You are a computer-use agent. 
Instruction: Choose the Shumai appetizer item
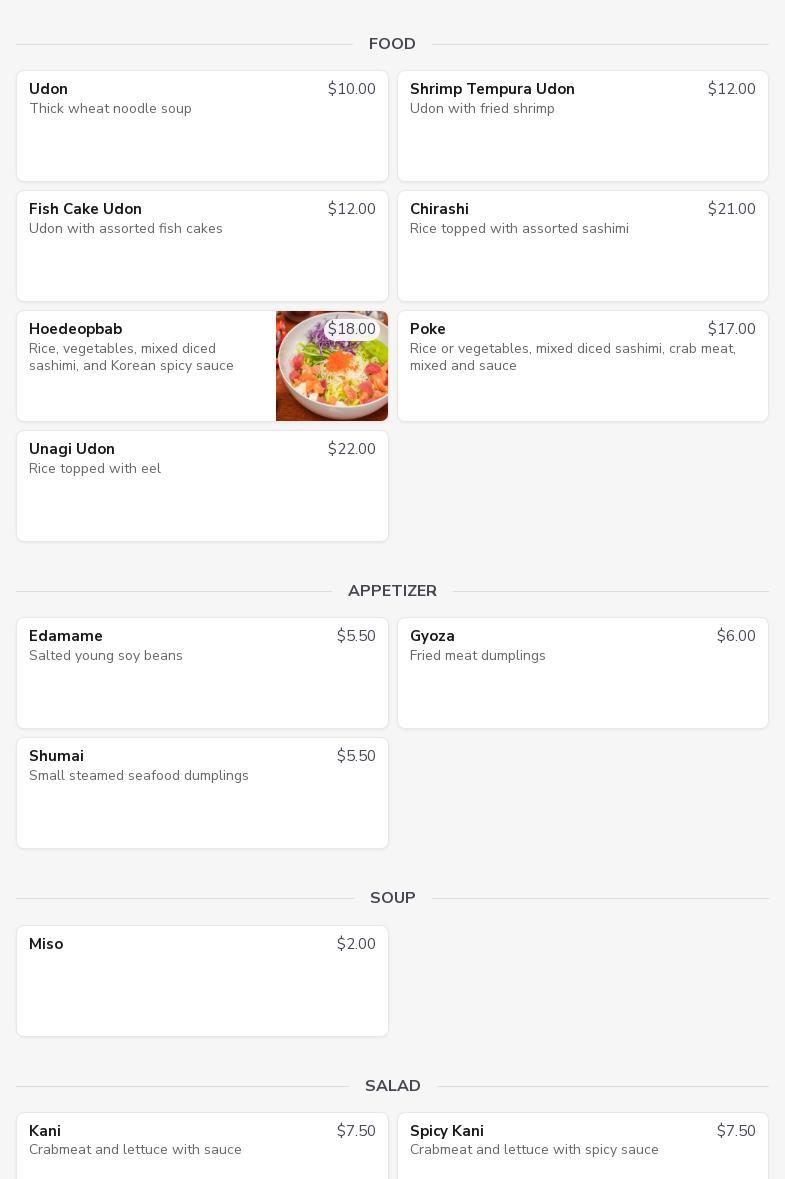click(202, 793)
